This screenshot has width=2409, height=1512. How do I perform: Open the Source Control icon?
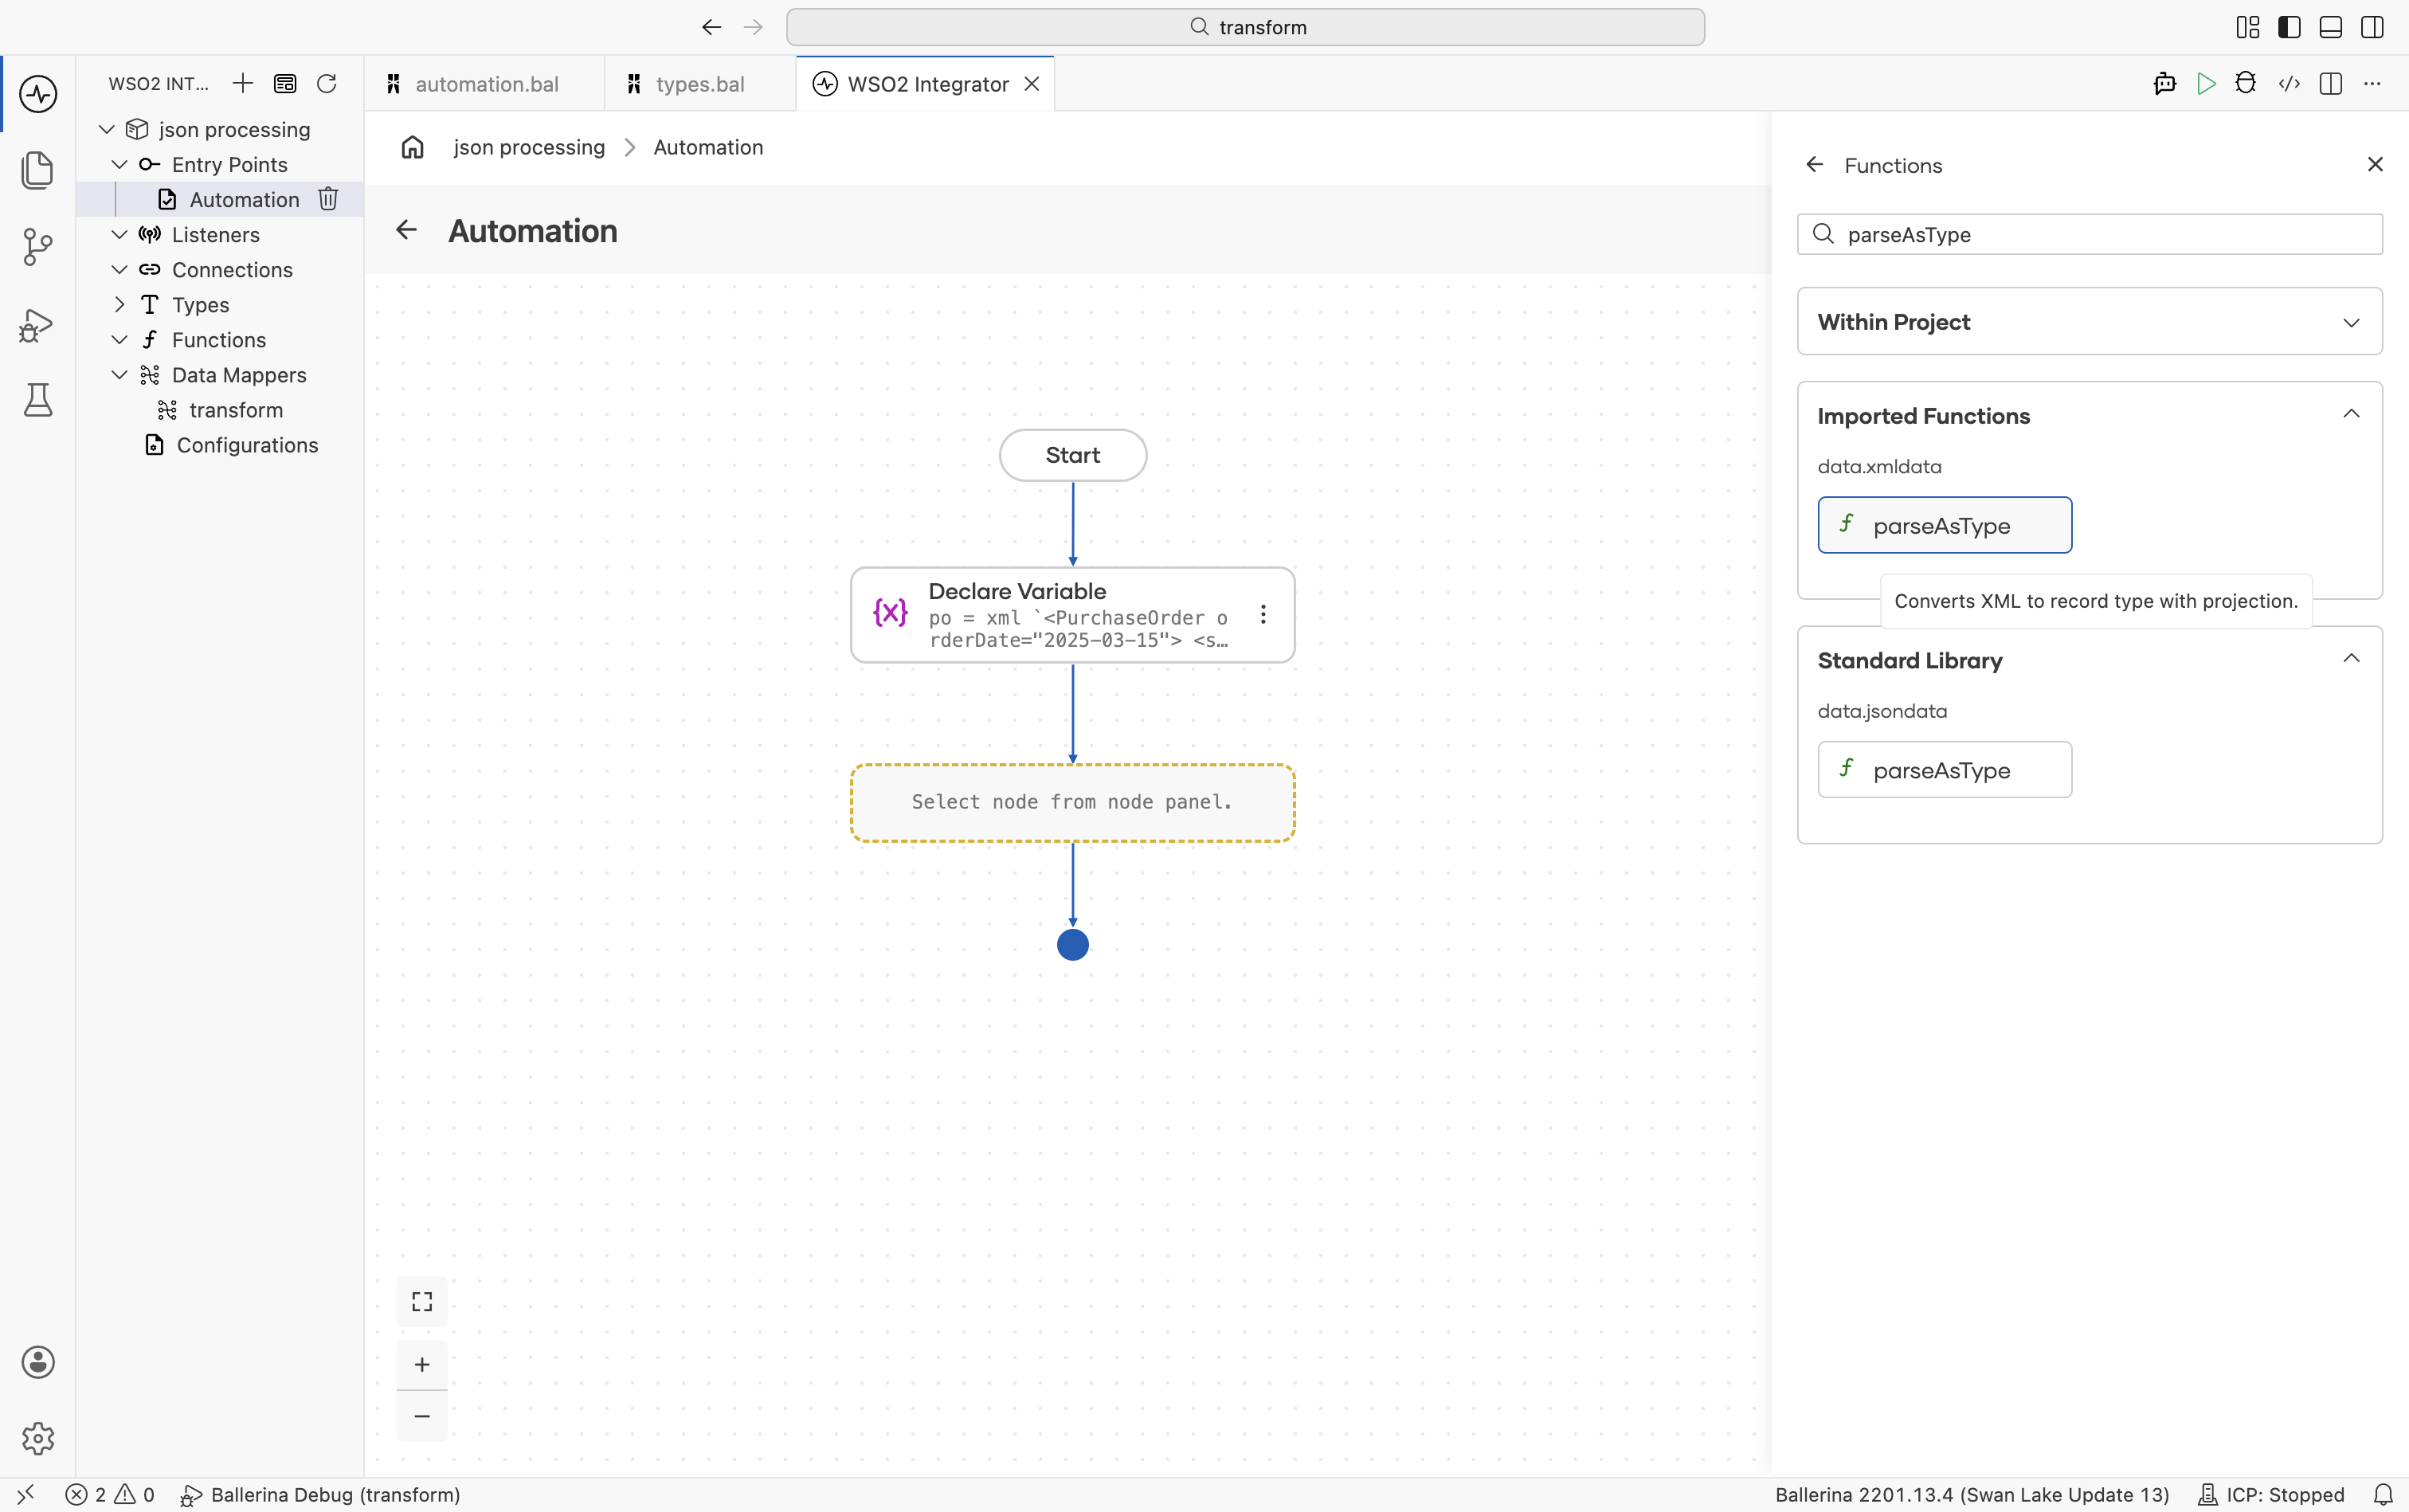[x=38, y=247]
